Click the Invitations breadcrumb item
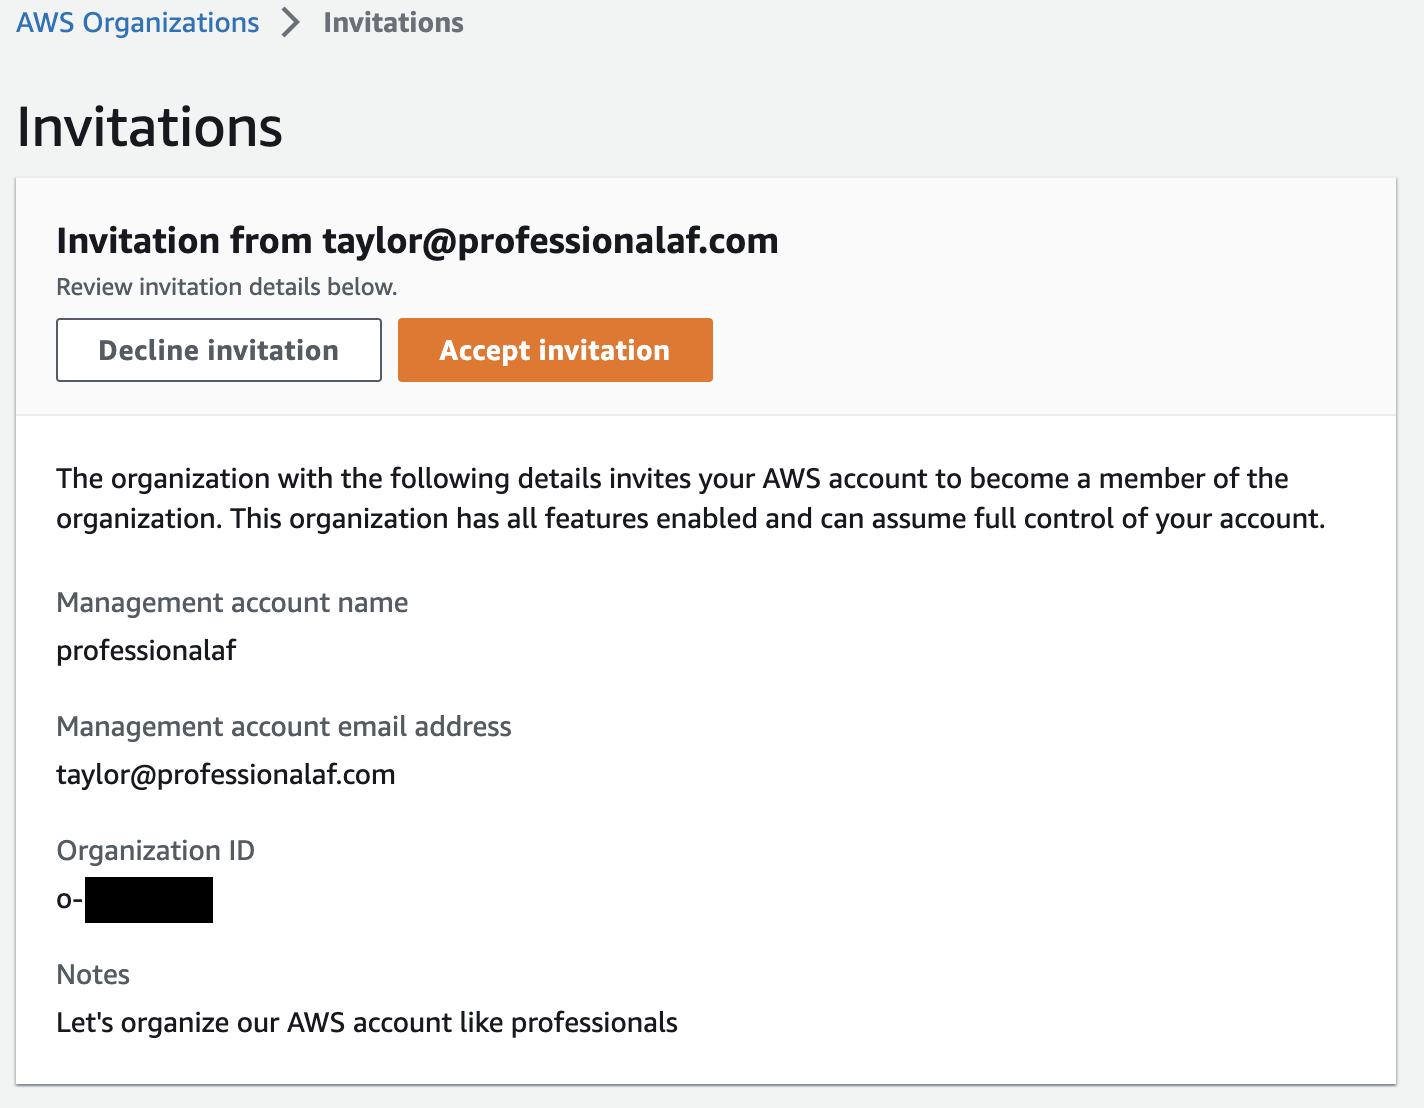 point(393,23)
